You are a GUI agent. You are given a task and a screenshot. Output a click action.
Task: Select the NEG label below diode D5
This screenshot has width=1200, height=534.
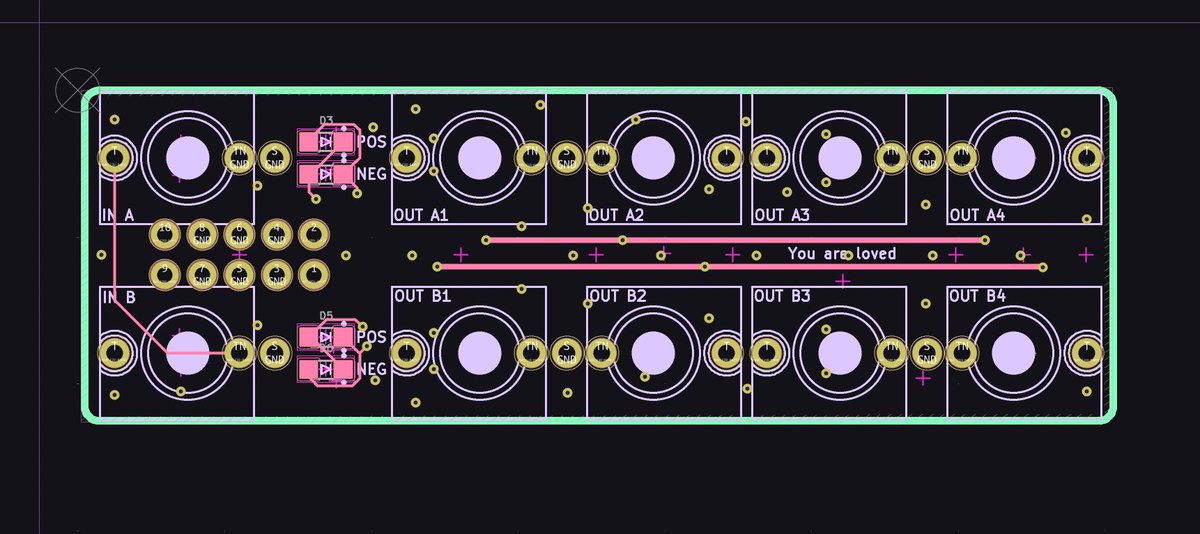371,370
